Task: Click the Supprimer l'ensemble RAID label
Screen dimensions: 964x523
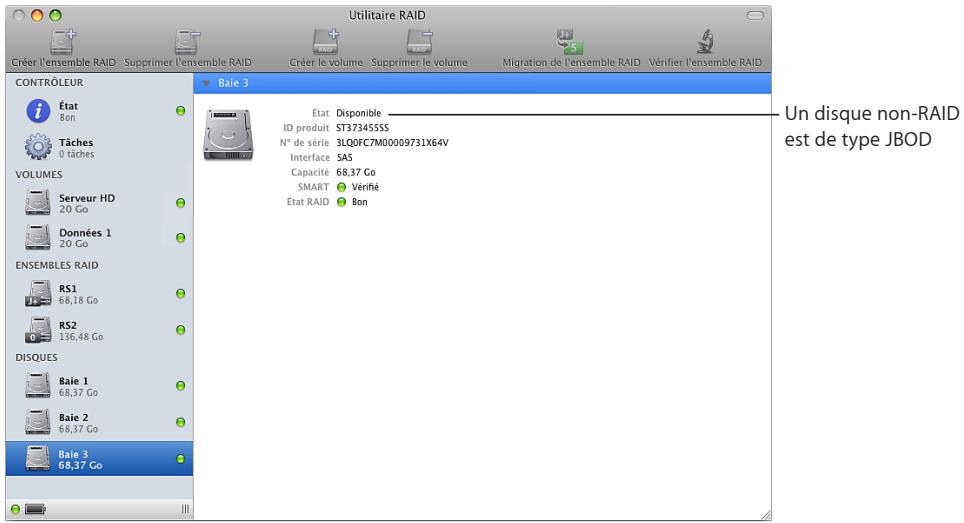Action: pyautogui.click(x=188, y=63)
